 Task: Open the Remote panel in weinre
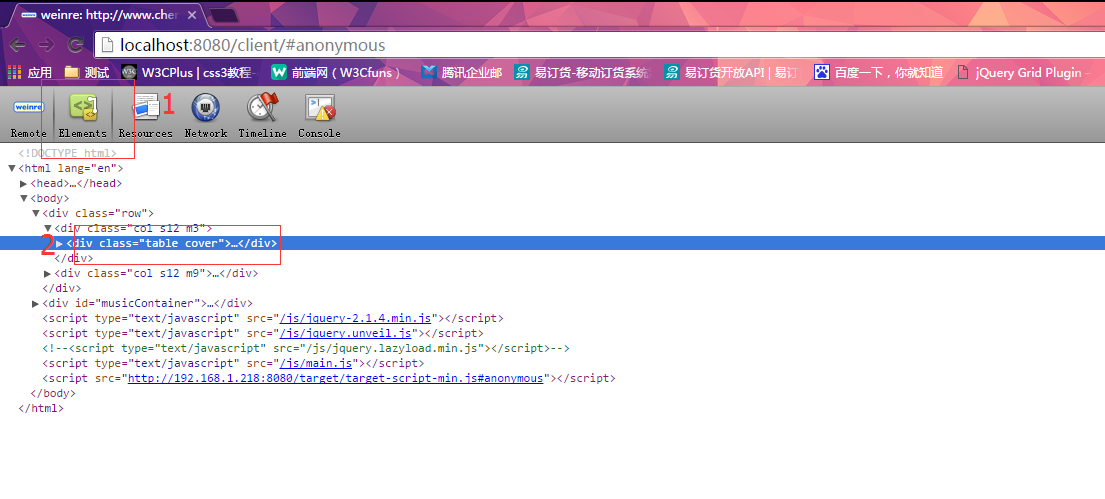(28, 115)
